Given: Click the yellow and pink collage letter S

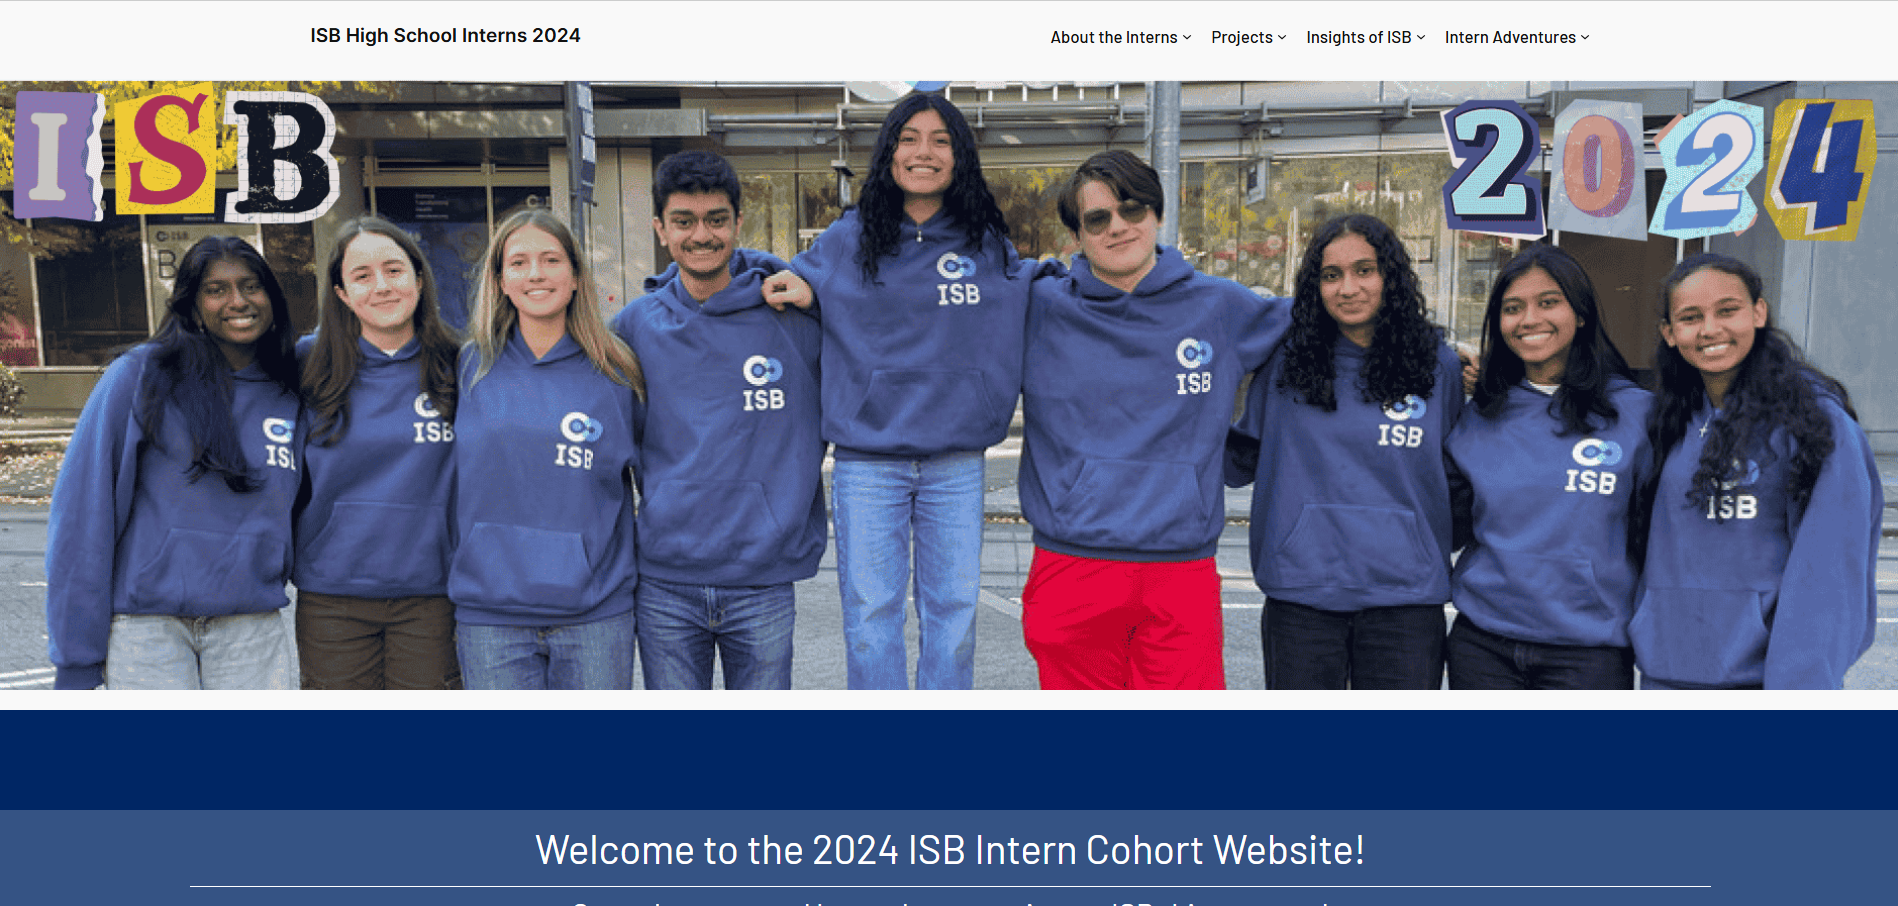Looking at the screenshot, I should pyautogui.click(x=165, y=150).
